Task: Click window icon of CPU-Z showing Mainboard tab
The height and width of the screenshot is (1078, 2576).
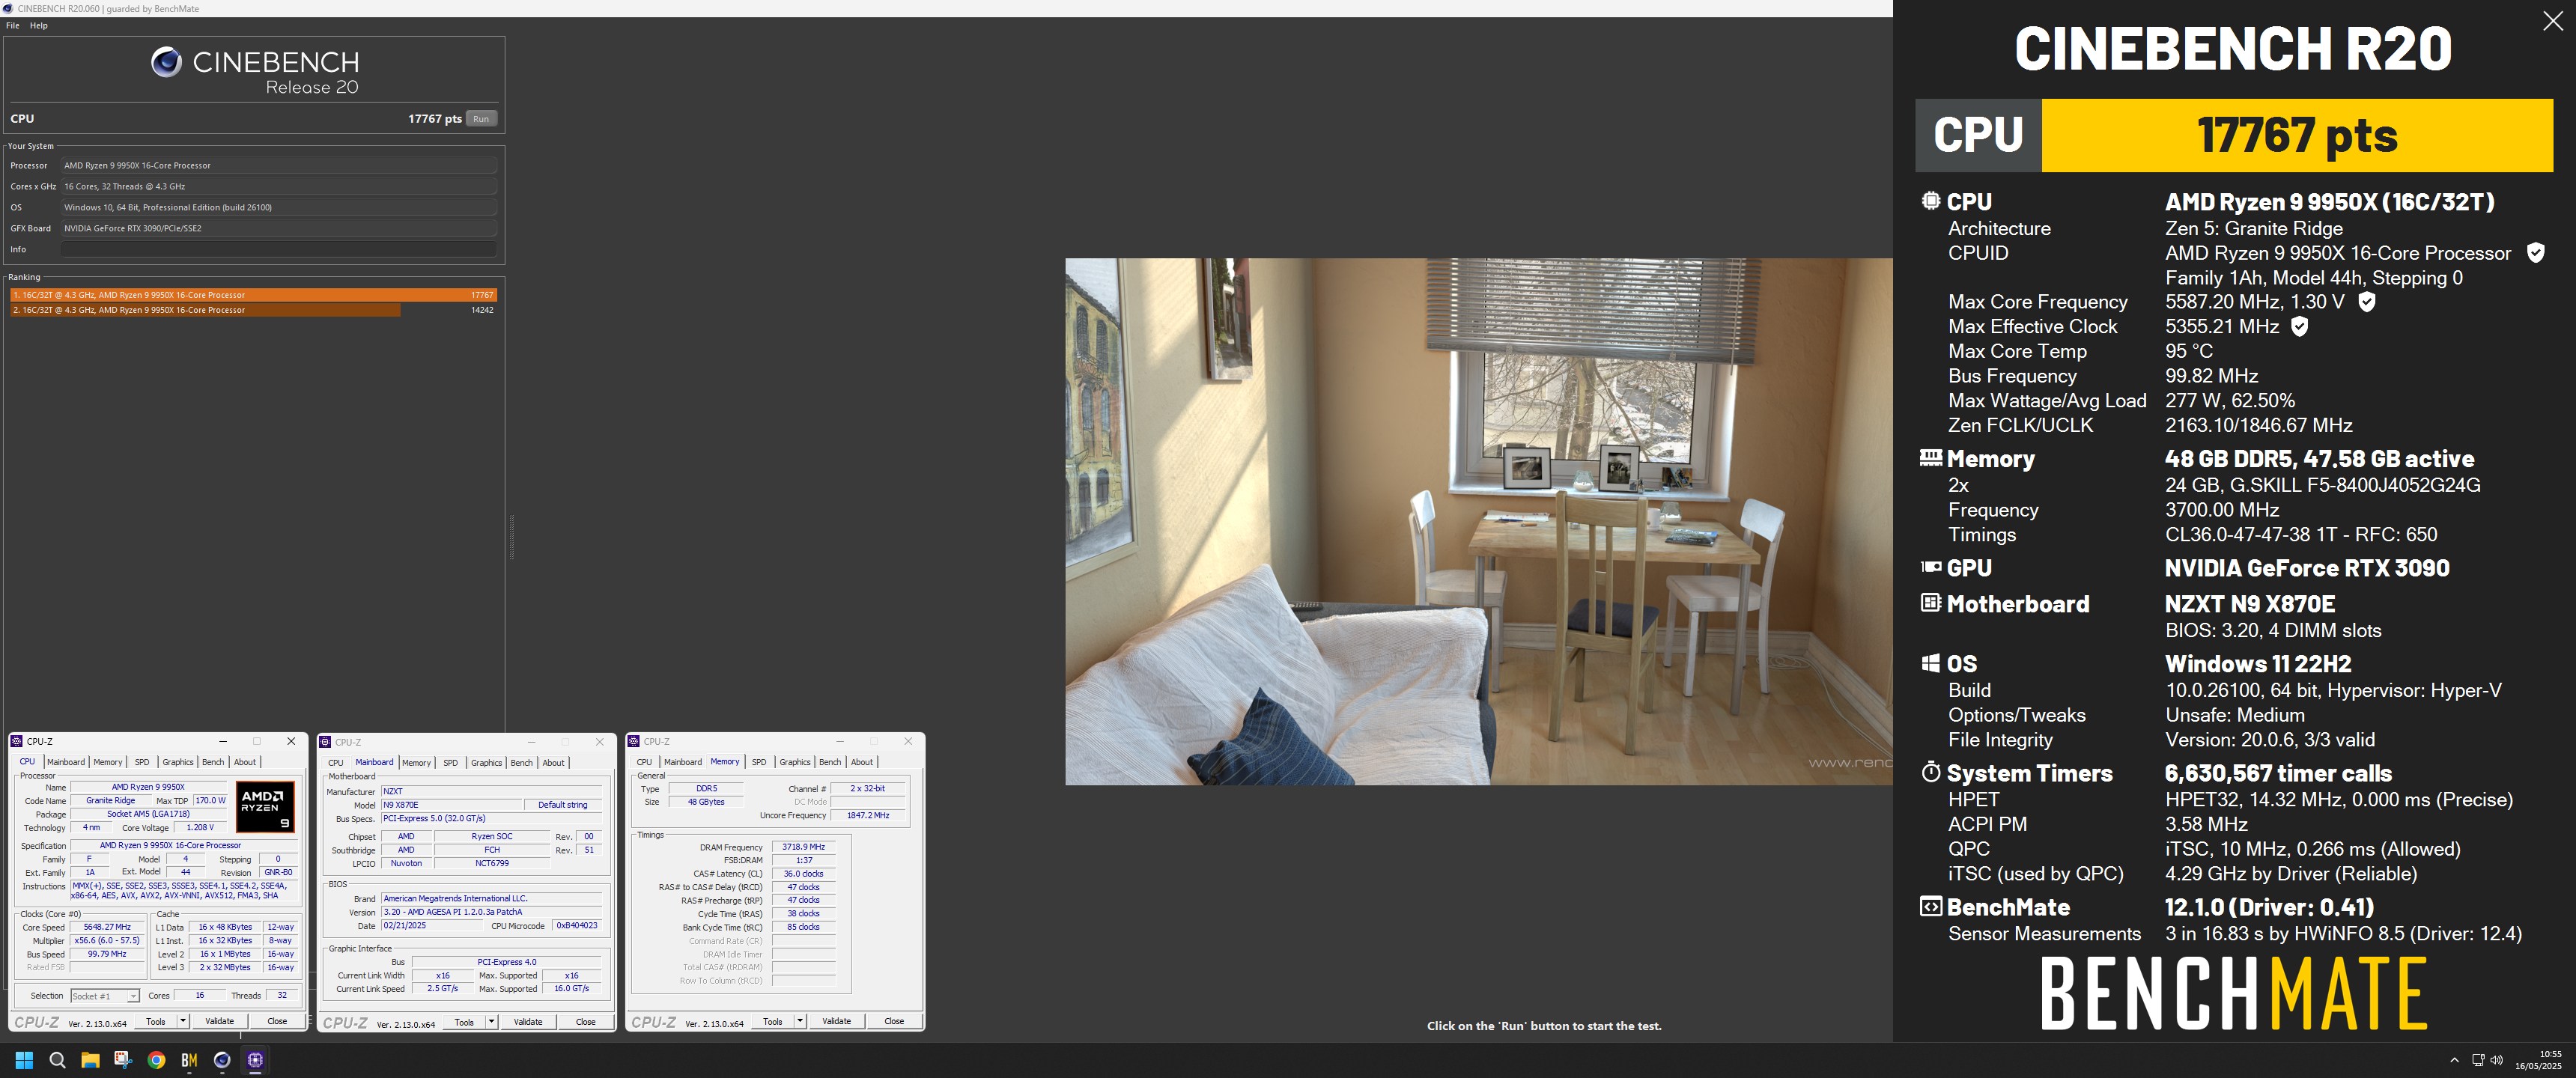Action: pyautogui.click(x=325, y=741)
